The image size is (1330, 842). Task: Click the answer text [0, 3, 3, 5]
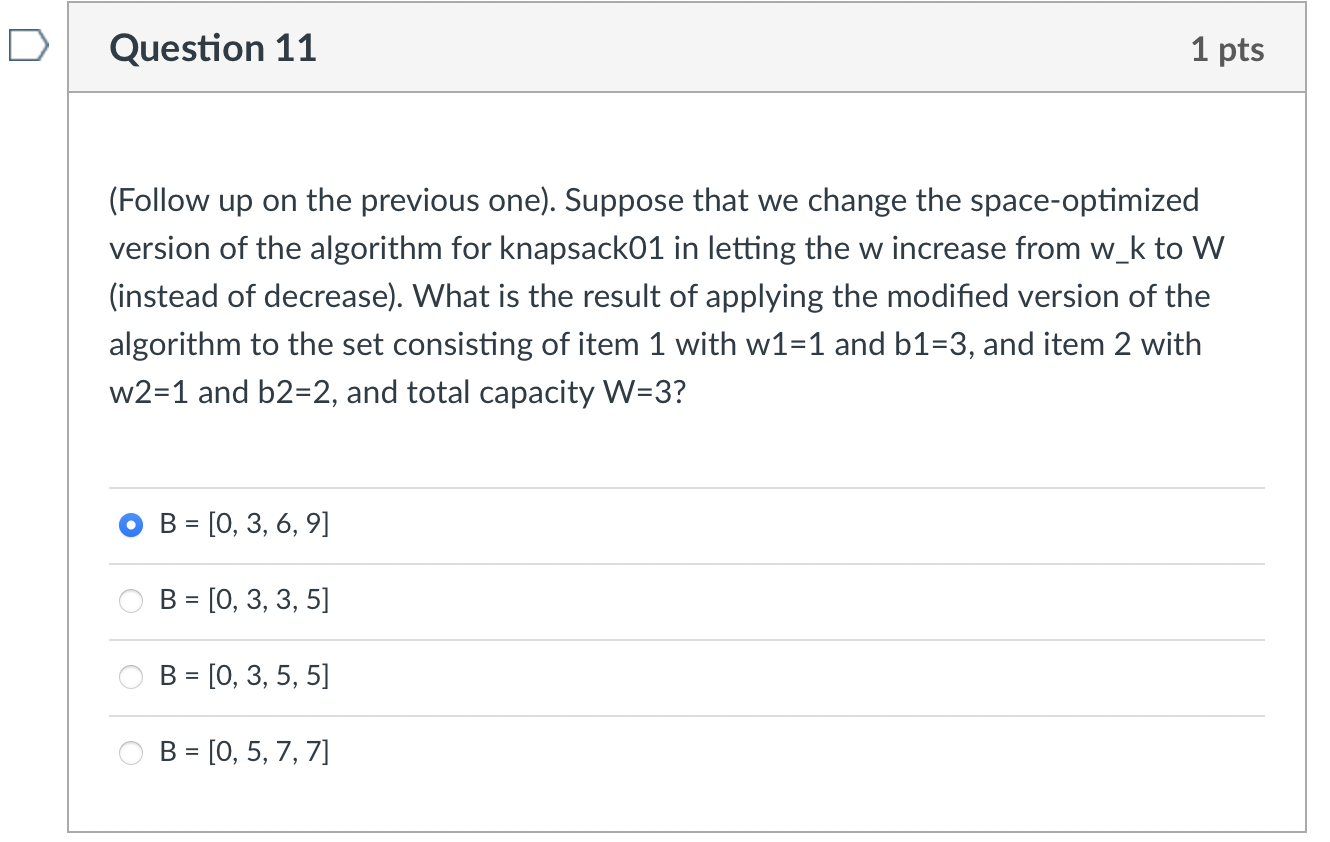244,600
